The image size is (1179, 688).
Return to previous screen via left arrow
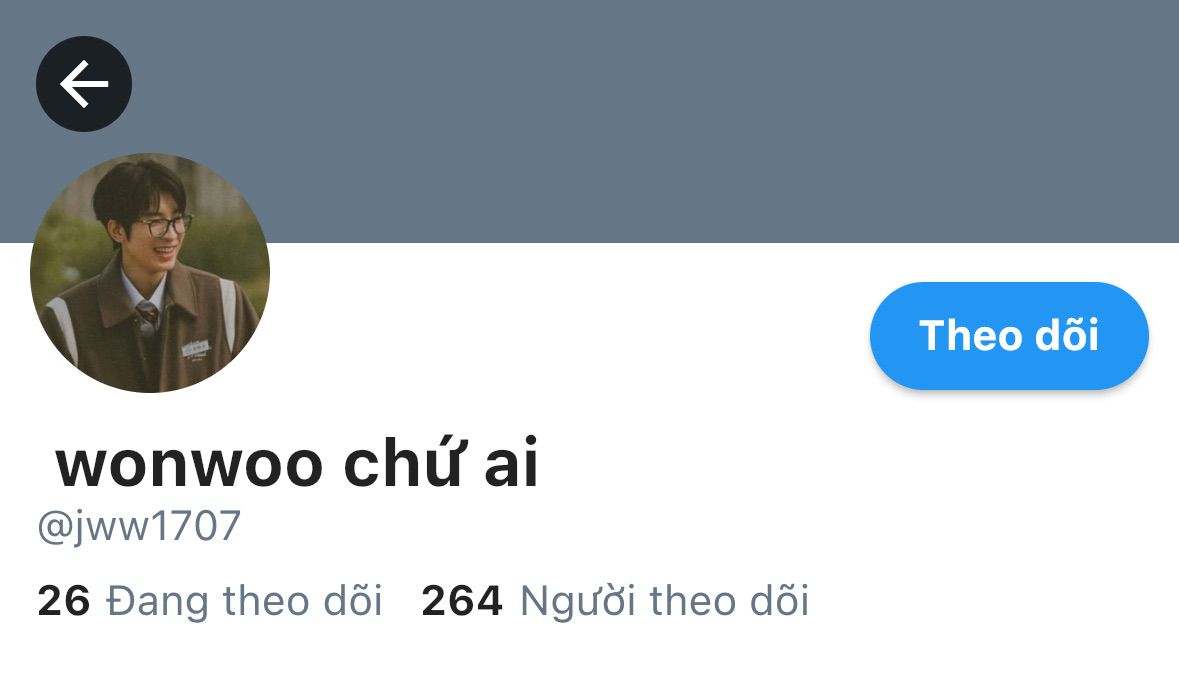coord(83,83)
